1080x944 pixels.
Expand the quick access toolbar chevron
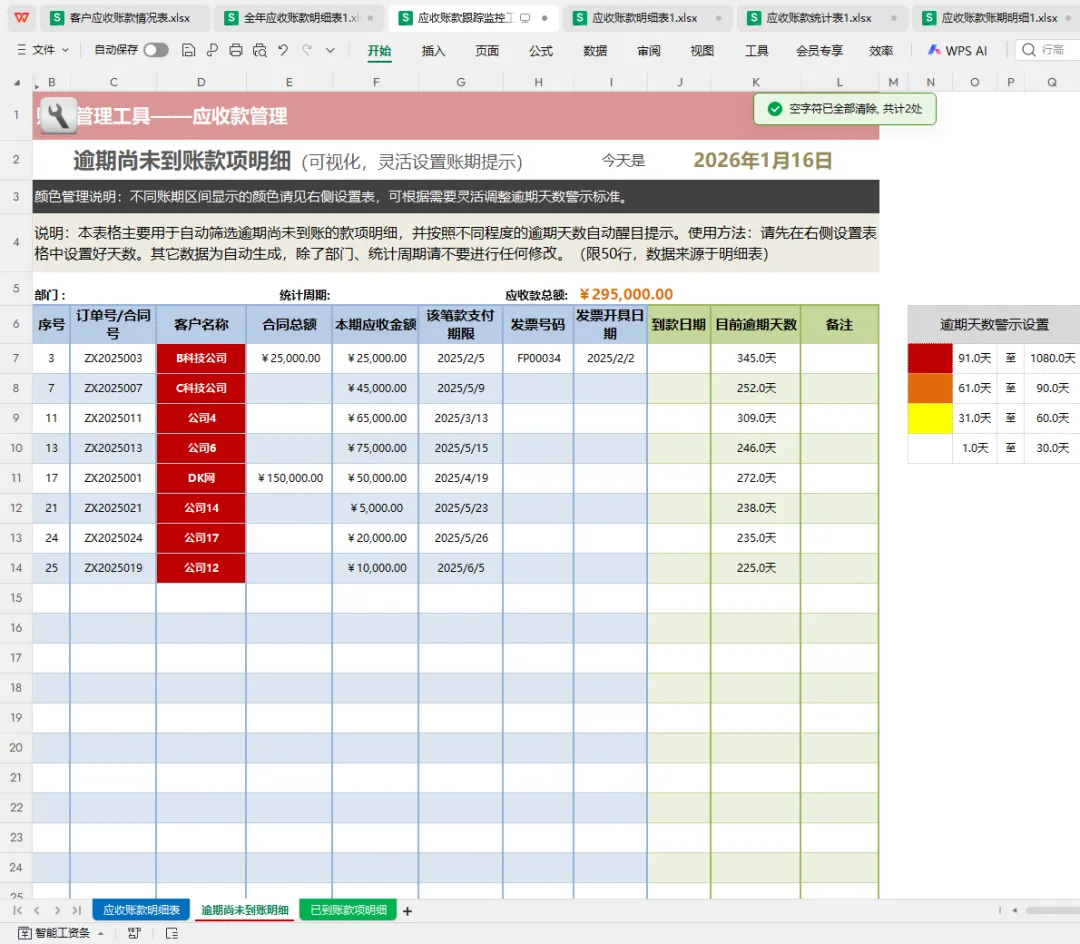point(331,50)
